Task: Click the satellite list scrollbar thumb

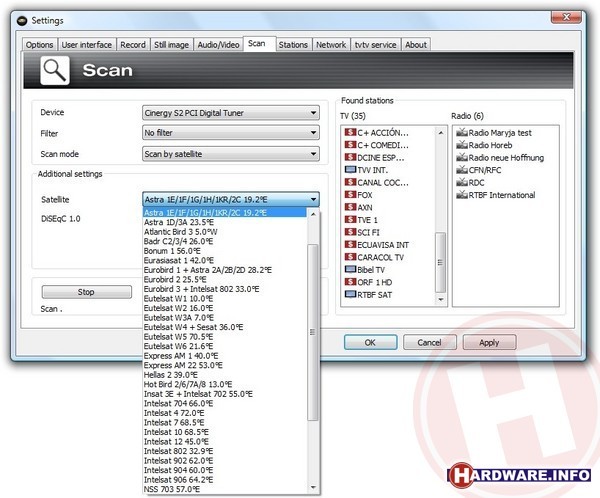Action: (x=313, y=332)
